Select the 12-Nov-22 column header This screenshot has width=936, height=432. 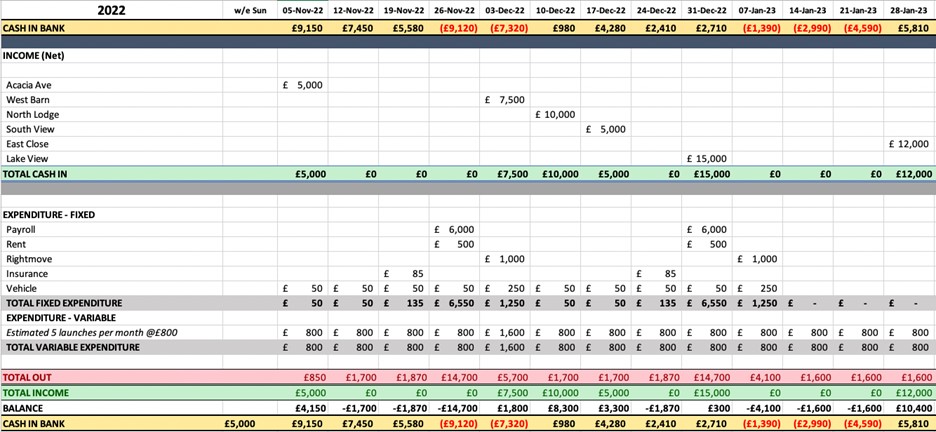click(x=353, y=10)
